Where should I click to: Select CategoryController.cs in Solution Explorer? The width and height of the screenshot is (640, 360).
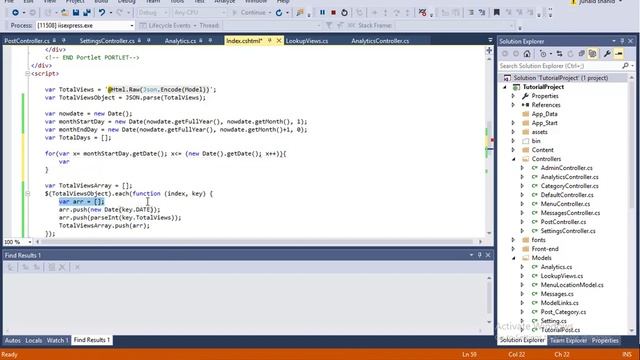[569, 186]
